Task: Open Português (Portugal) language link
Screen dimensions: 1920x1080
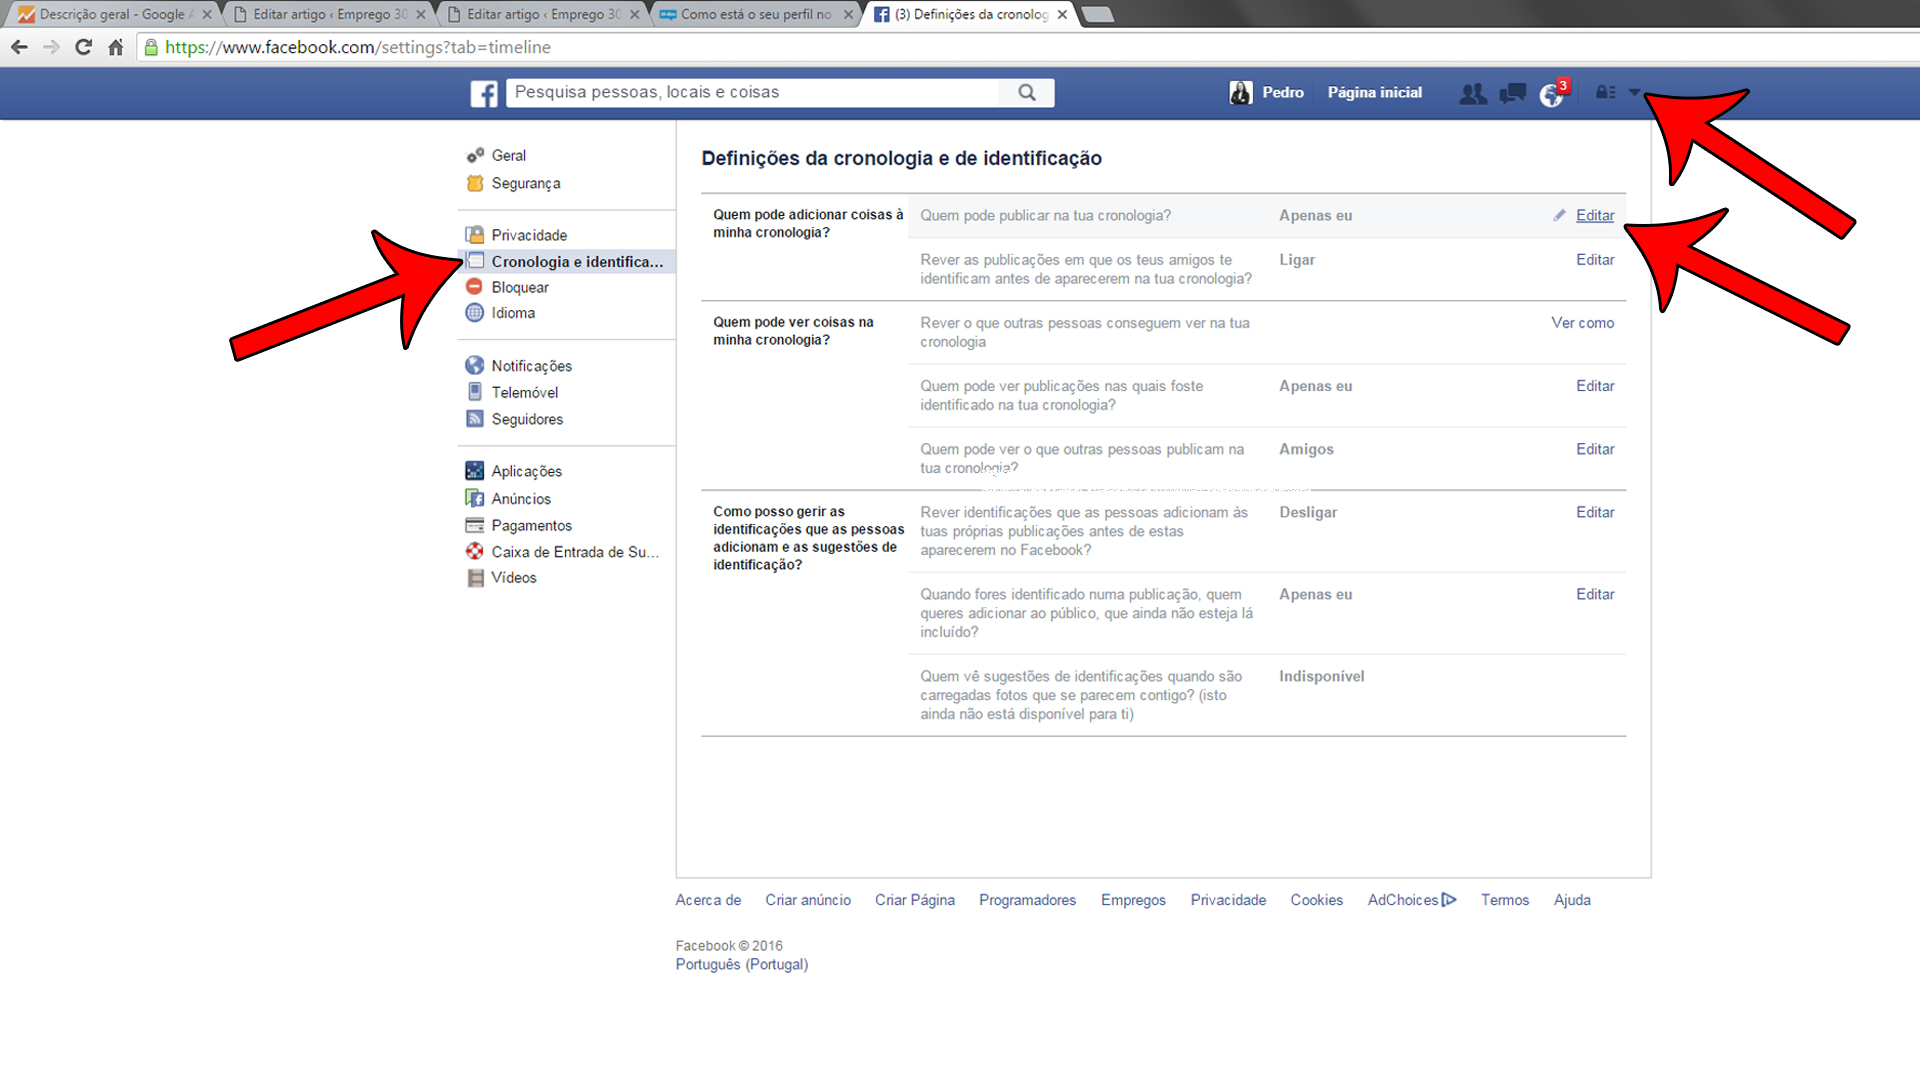Action: click(741, 963)
